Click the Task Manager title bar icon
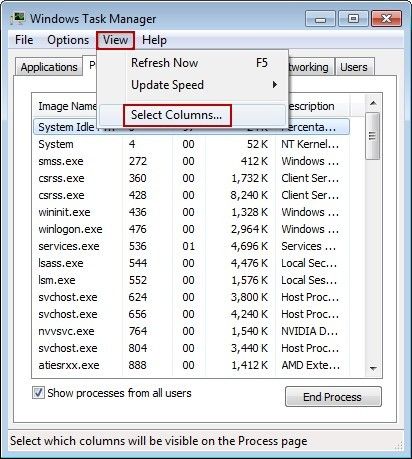Viewport: 412px width, 459px height. (x=17, y=18)
